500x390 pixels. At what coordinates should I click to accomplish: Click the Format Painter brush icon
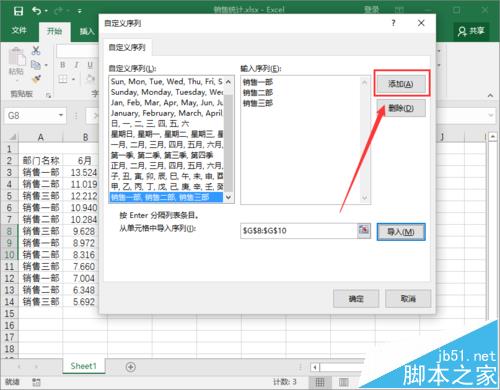click(36, 79)
